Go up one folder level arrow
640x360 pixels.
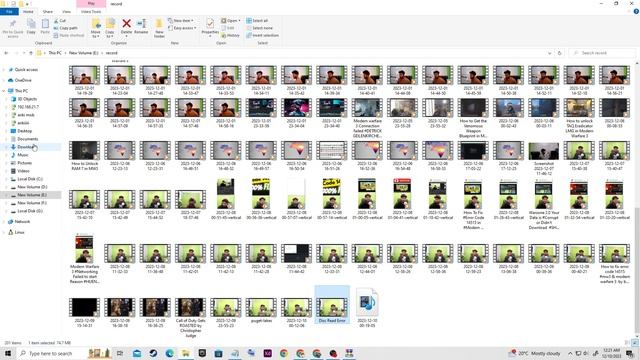31,53
